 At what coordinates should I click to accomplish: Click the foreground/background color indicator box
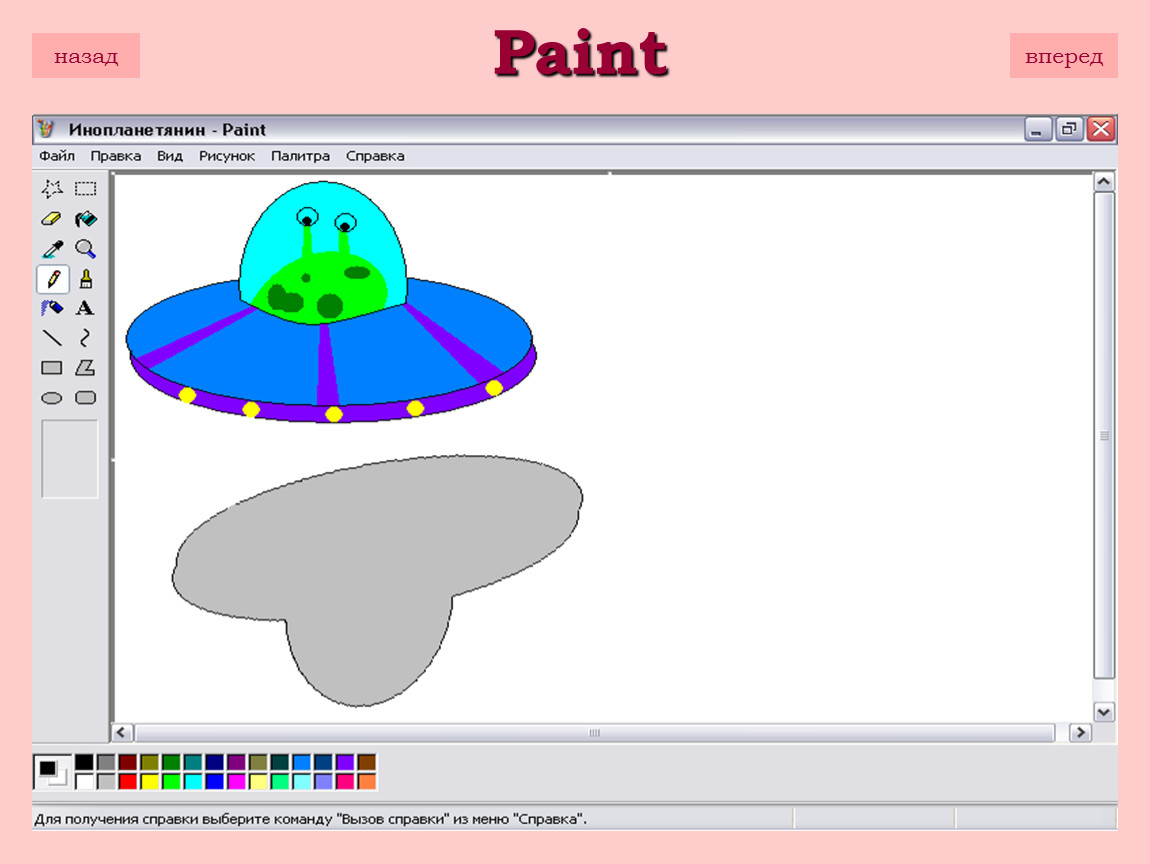pos(52,772)
